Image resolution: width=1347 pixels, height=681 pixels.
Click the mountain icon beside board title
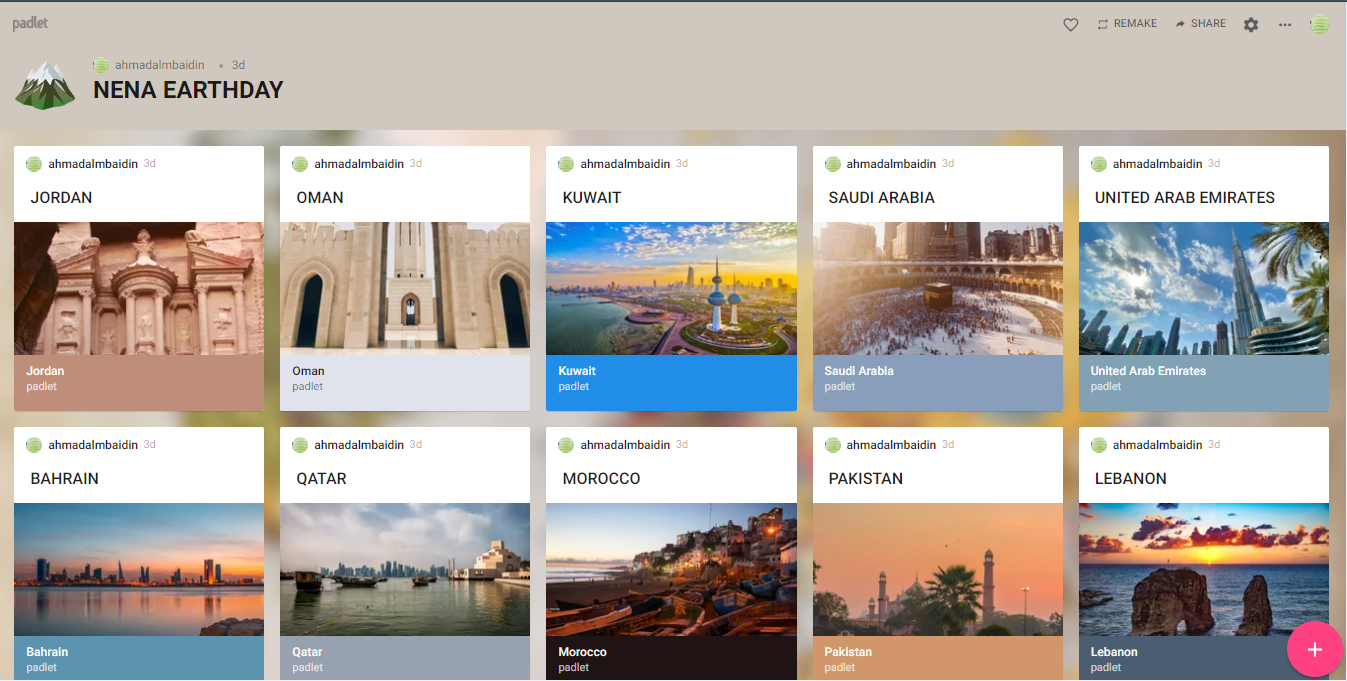(45, 86)
